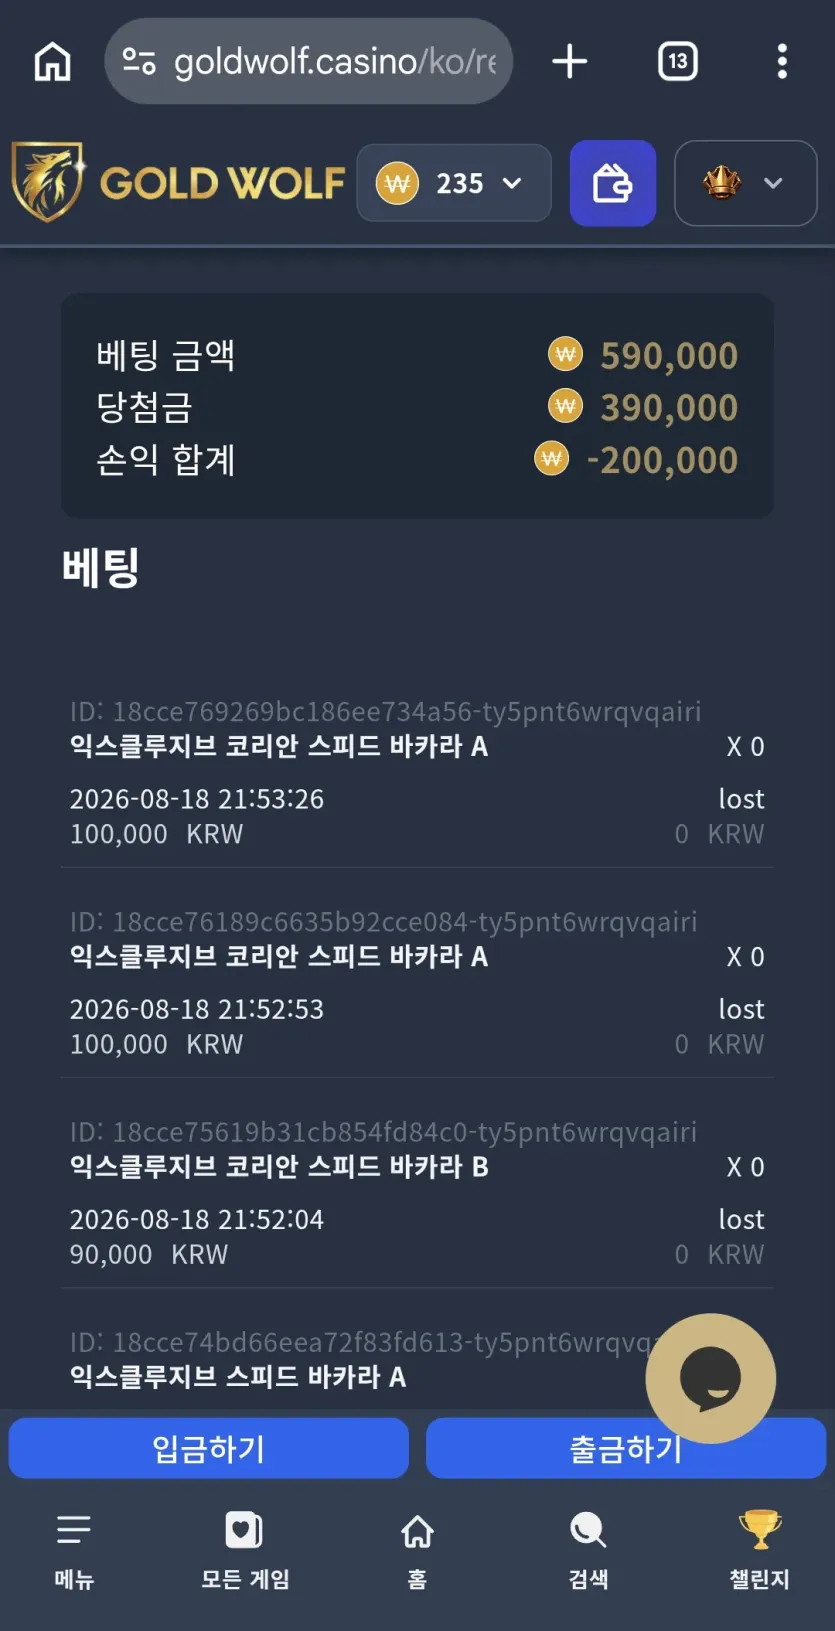Screen dimensions: 835x1631
Task: Open the 검색 search tab
Action: click(588, 1551)
